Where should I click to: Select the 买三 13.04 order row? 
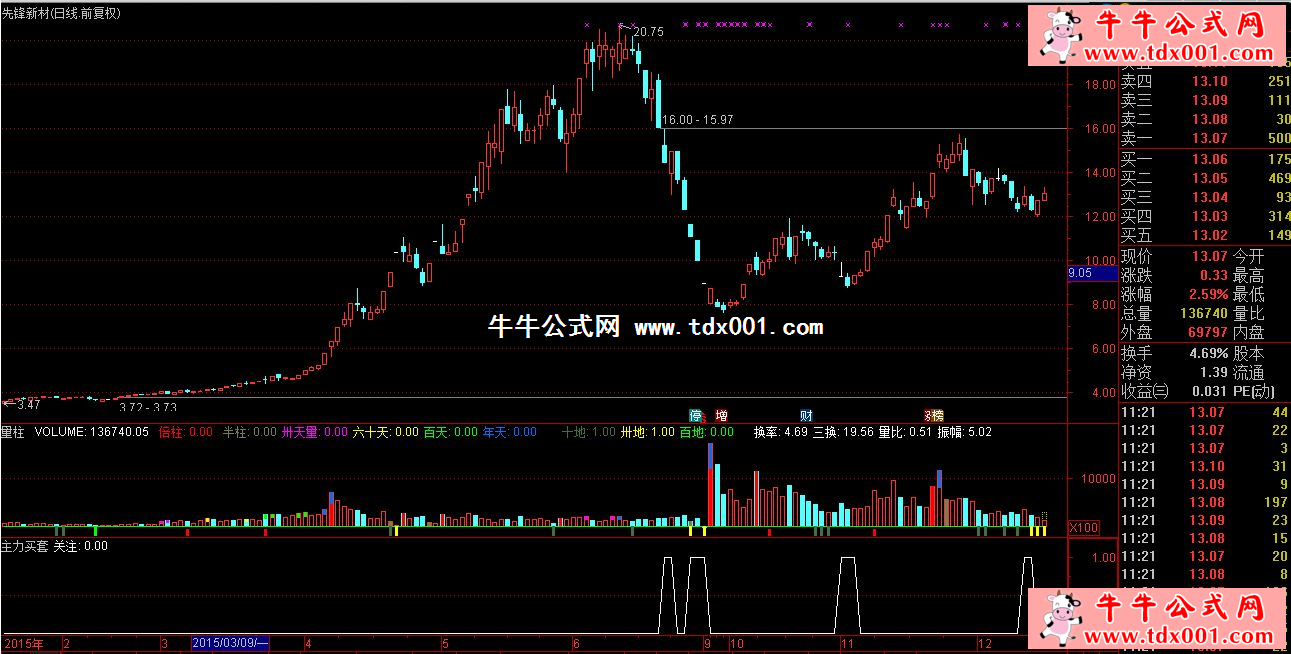(1204, 197)
